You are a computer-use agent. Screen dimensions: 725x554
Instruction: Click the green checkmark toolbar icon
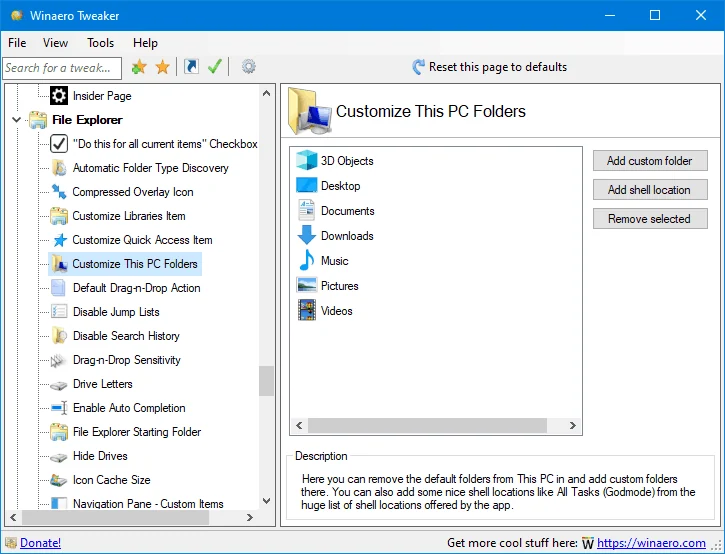pos(215,67)
